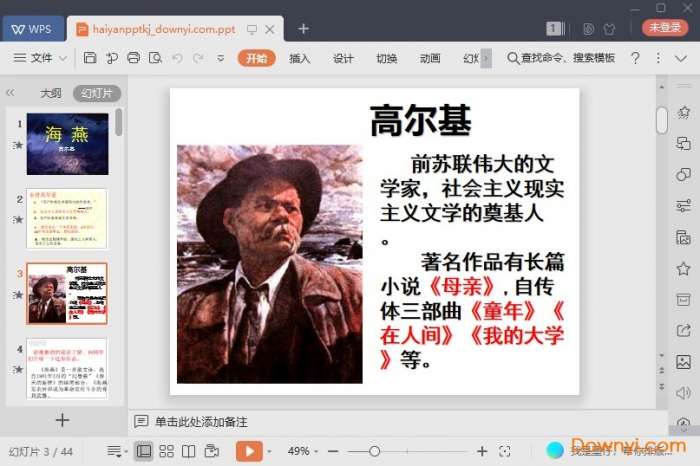This screenshot has width=700, height=466.
Task: Click the monitor icon on the document tab
Action: tap(252, 29)
